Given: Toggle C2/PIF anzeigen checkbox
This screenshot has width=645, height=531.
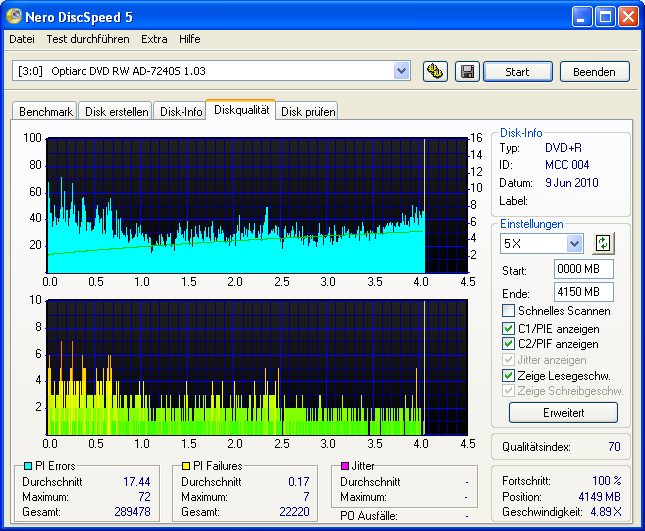Looking at the screenshot, I should click(508, 344).
